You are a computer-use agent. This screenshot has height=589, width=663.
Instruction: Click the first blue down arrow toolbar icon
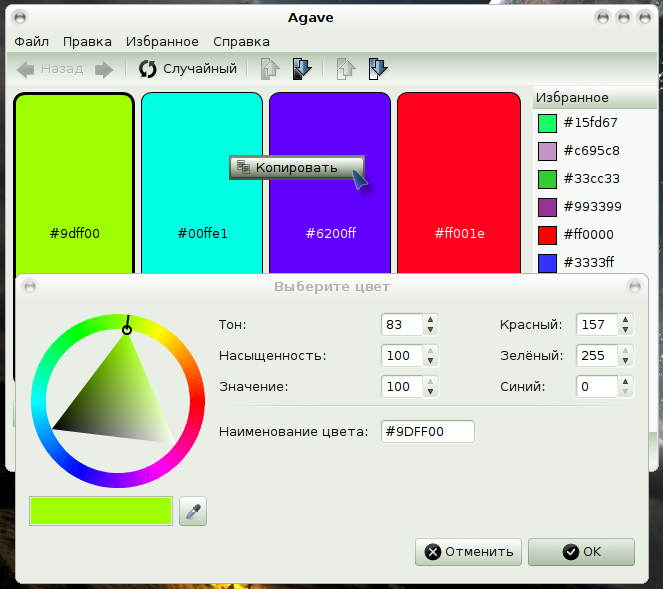[302, 69]
